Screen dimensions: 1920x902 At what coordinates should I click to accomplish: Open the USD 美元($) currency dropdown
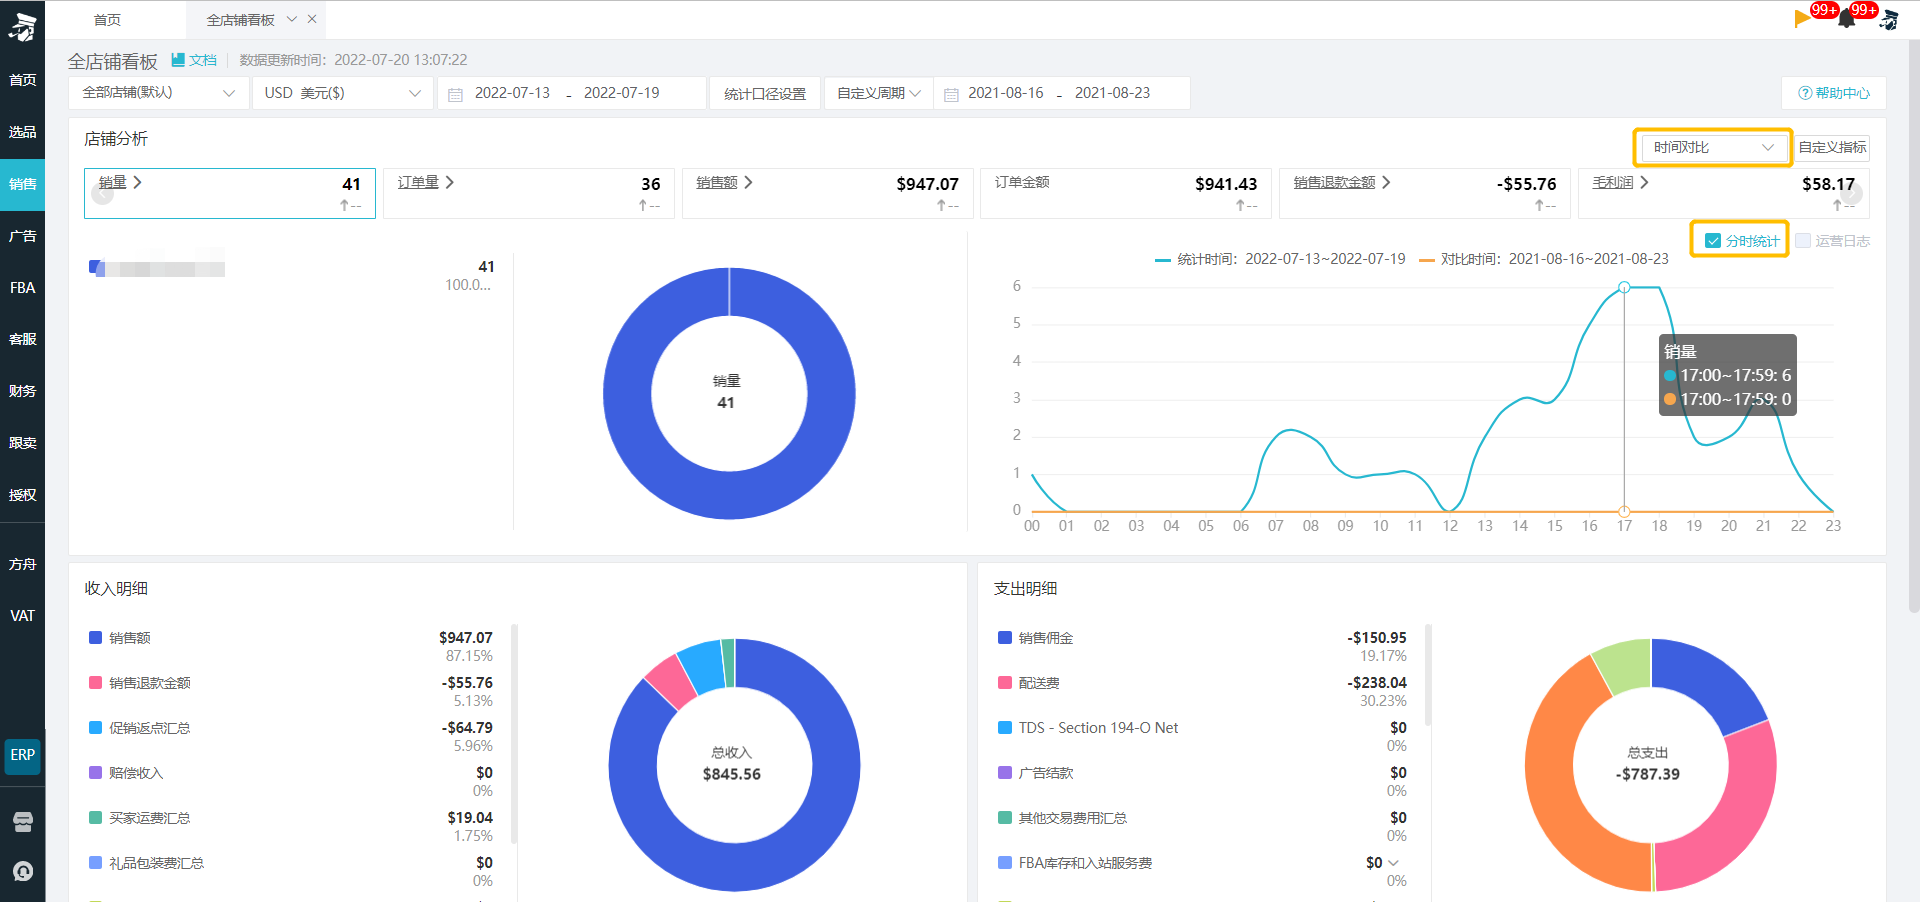click(343, 93)
